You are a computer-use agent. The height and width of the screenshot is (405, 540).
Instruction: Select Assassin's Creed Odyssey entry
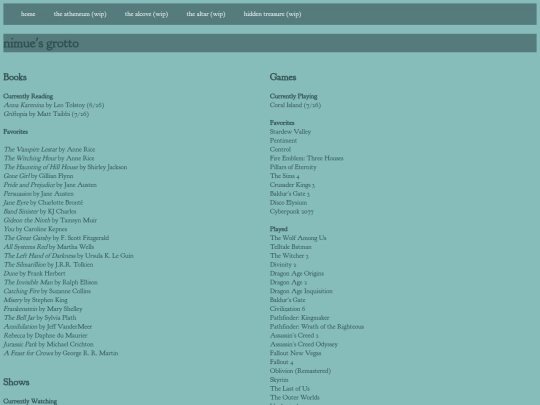pos(304,344)
